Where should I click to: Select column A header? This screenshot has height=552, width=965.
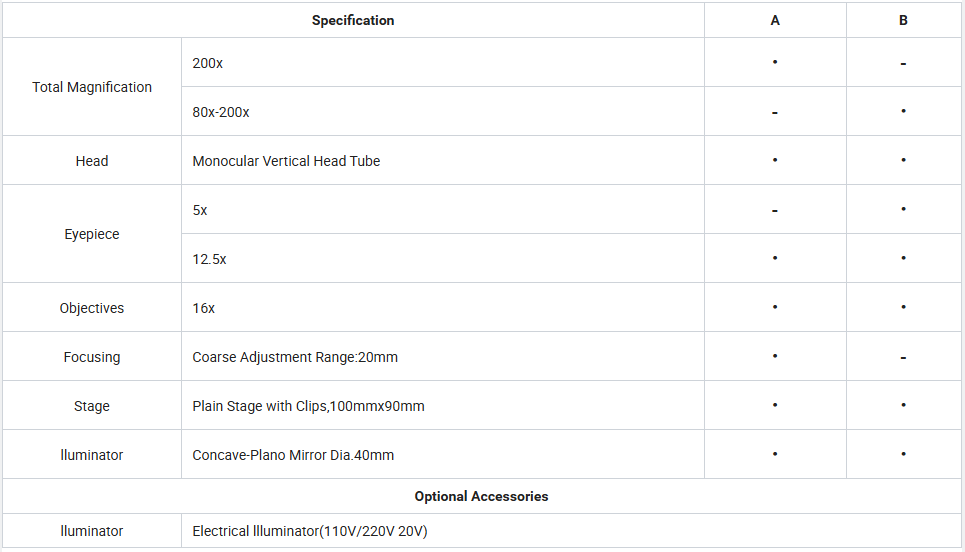pos(775,20)
